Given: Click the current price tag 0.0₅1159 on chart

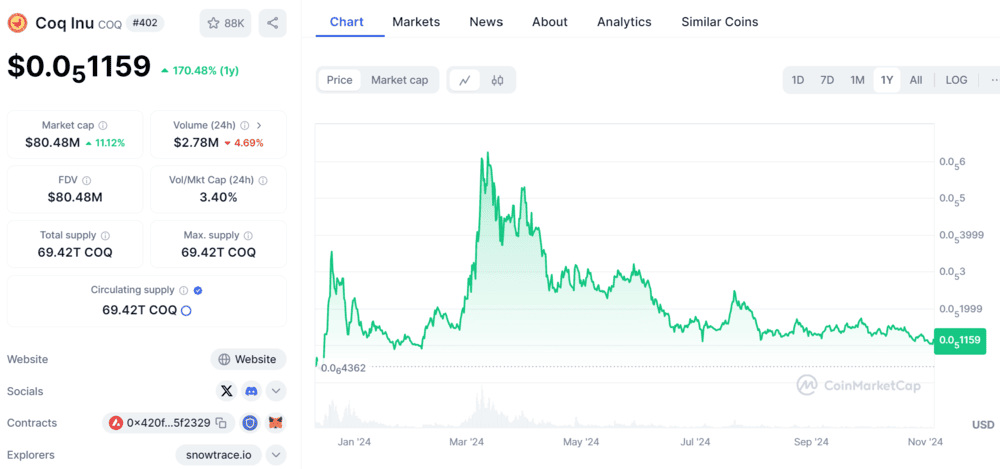Looking at the screenshot, I should (x=959, y=340).
